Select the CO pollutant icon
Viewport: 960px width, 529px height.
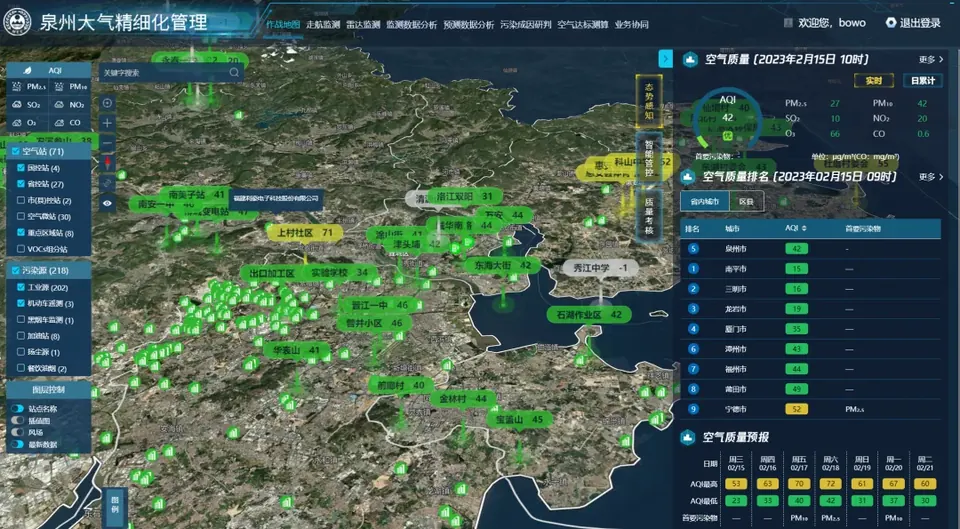pyautogui.click(x=59, y=122)
